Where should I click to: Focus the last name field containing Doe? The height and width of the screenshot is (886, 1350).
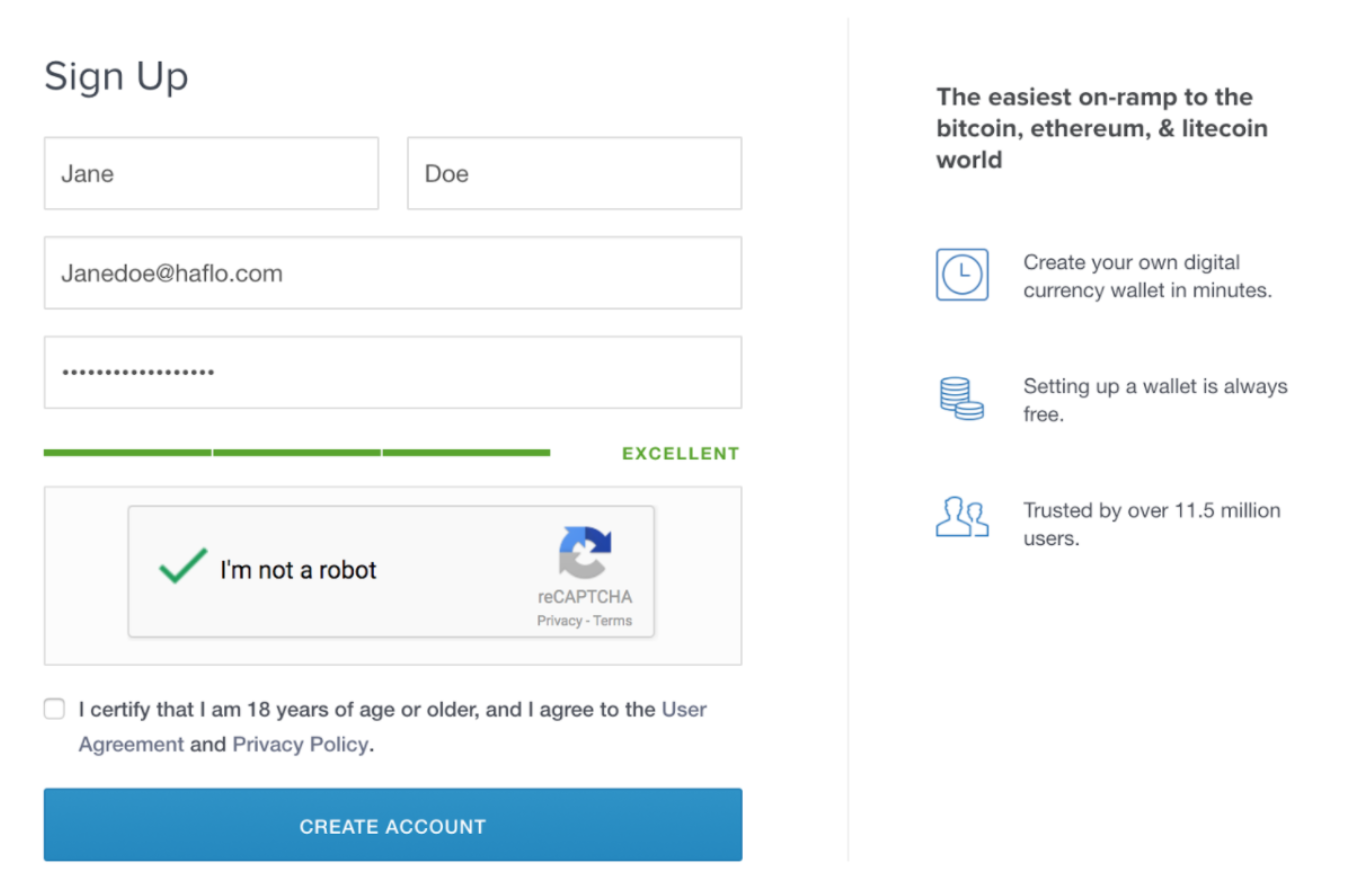tap(575, 173)
